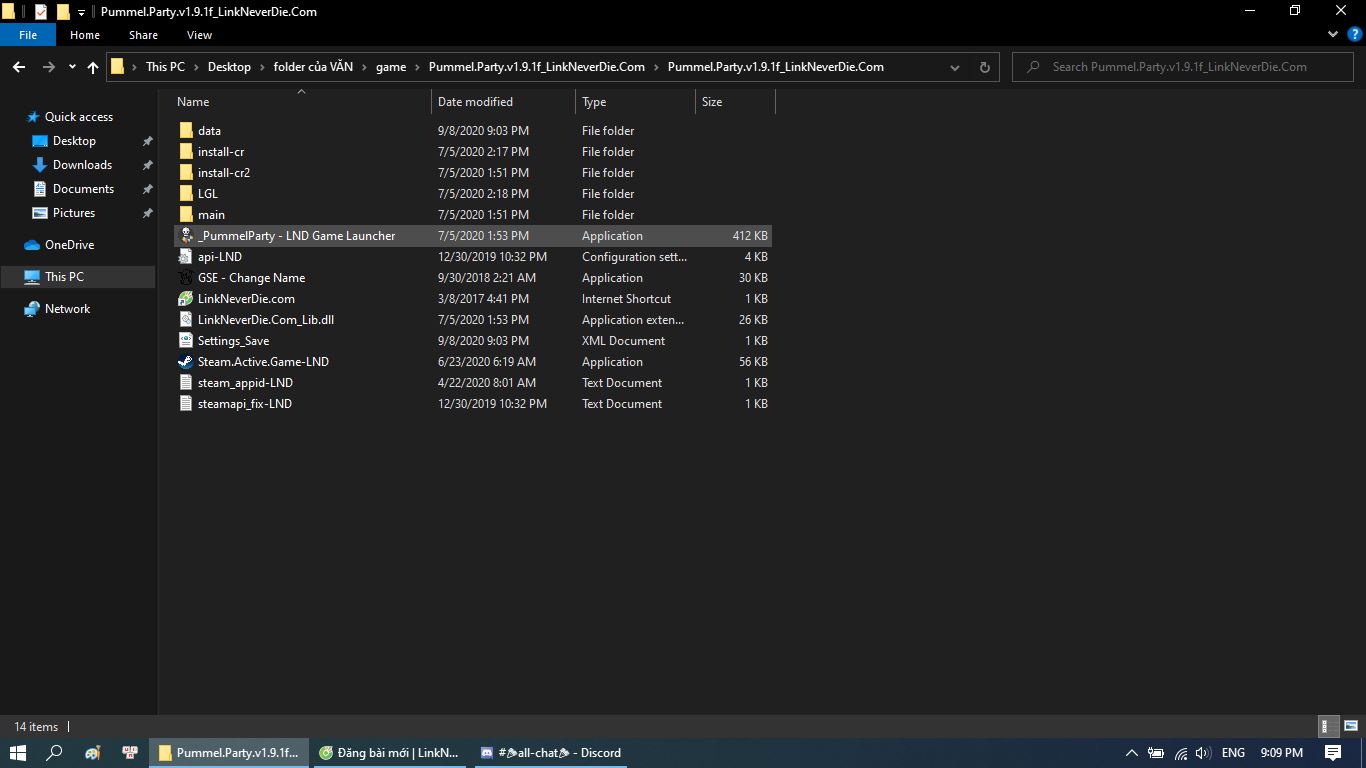The height and width of the screenshot is (768, 1366).
Task: Open the File menu tab
Action: (28, 35)
